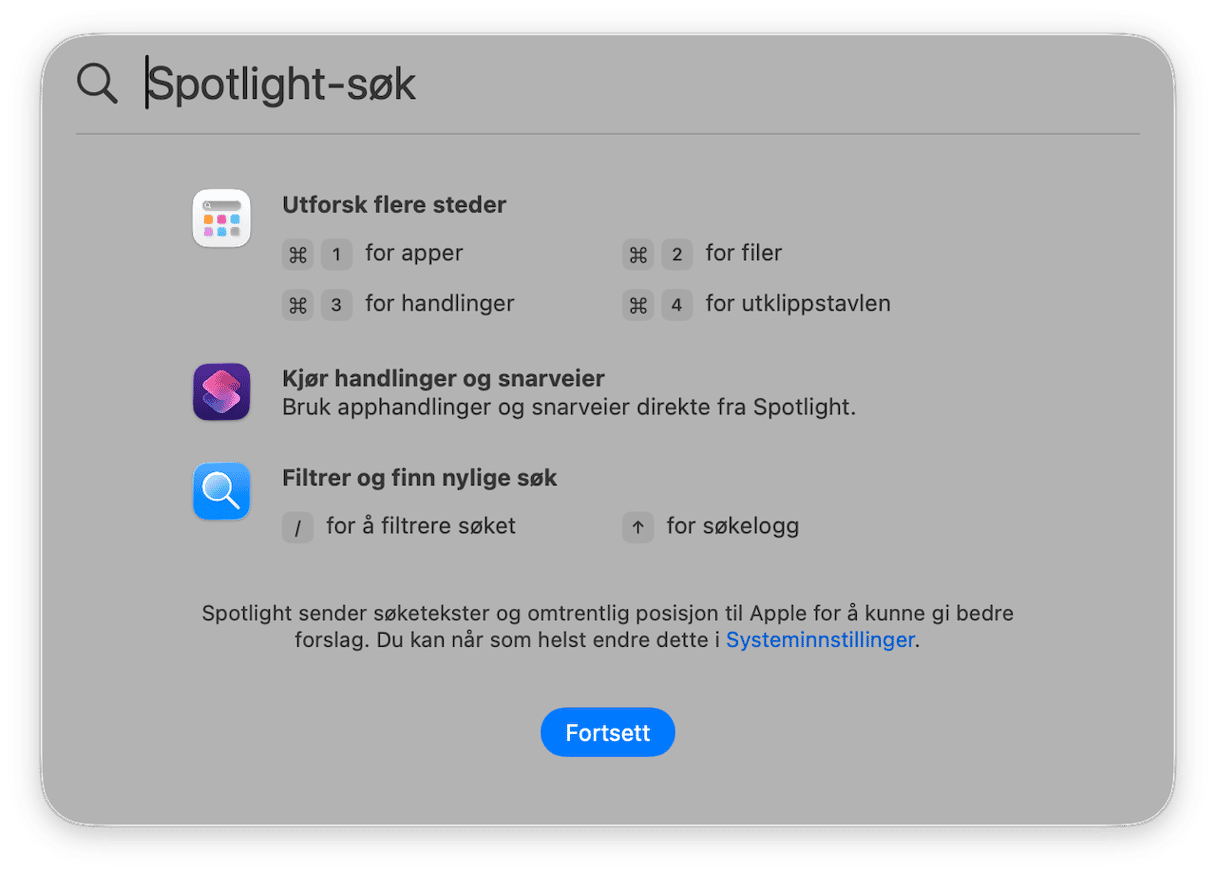Click the '/' filter shortcut badge

pos(297,527)
